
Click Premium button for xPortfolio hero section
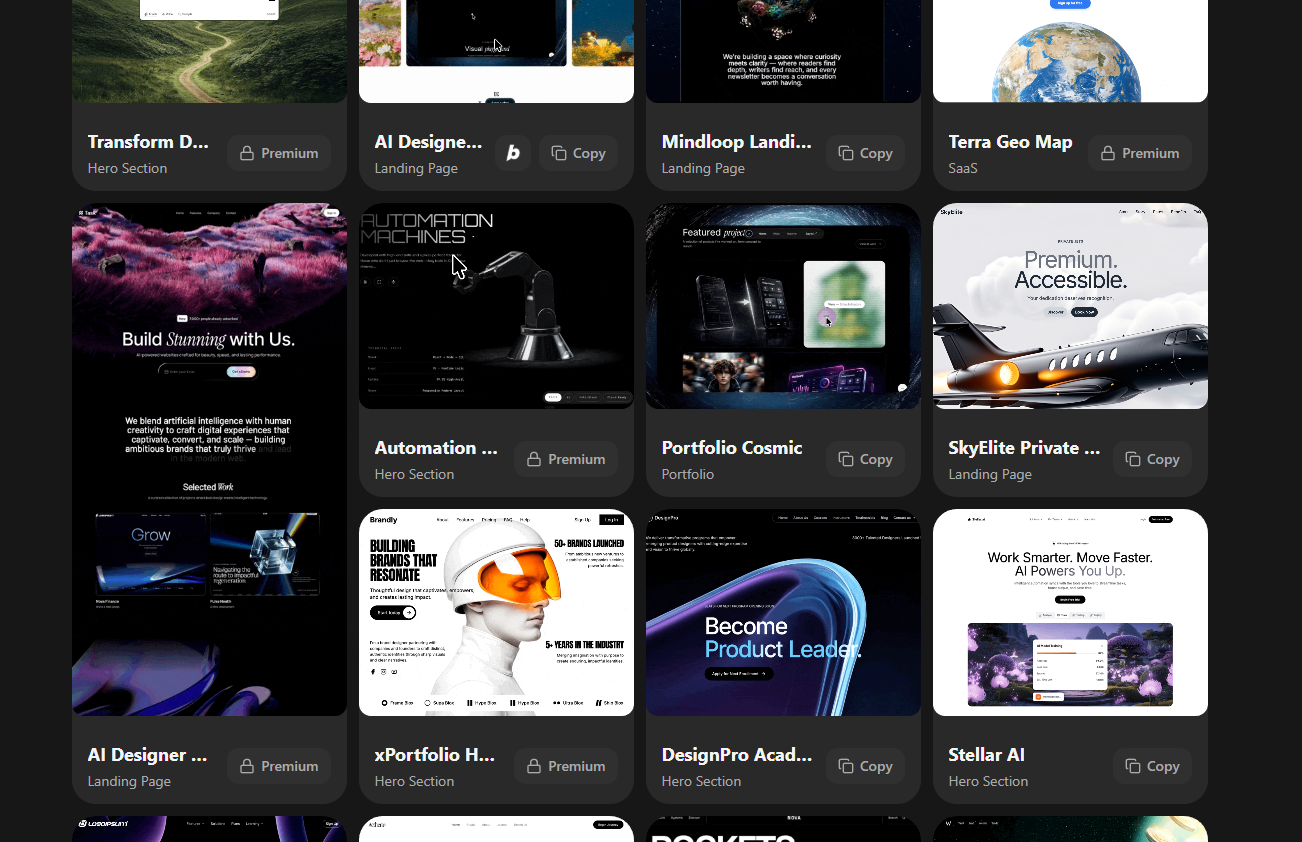point(566,766)
